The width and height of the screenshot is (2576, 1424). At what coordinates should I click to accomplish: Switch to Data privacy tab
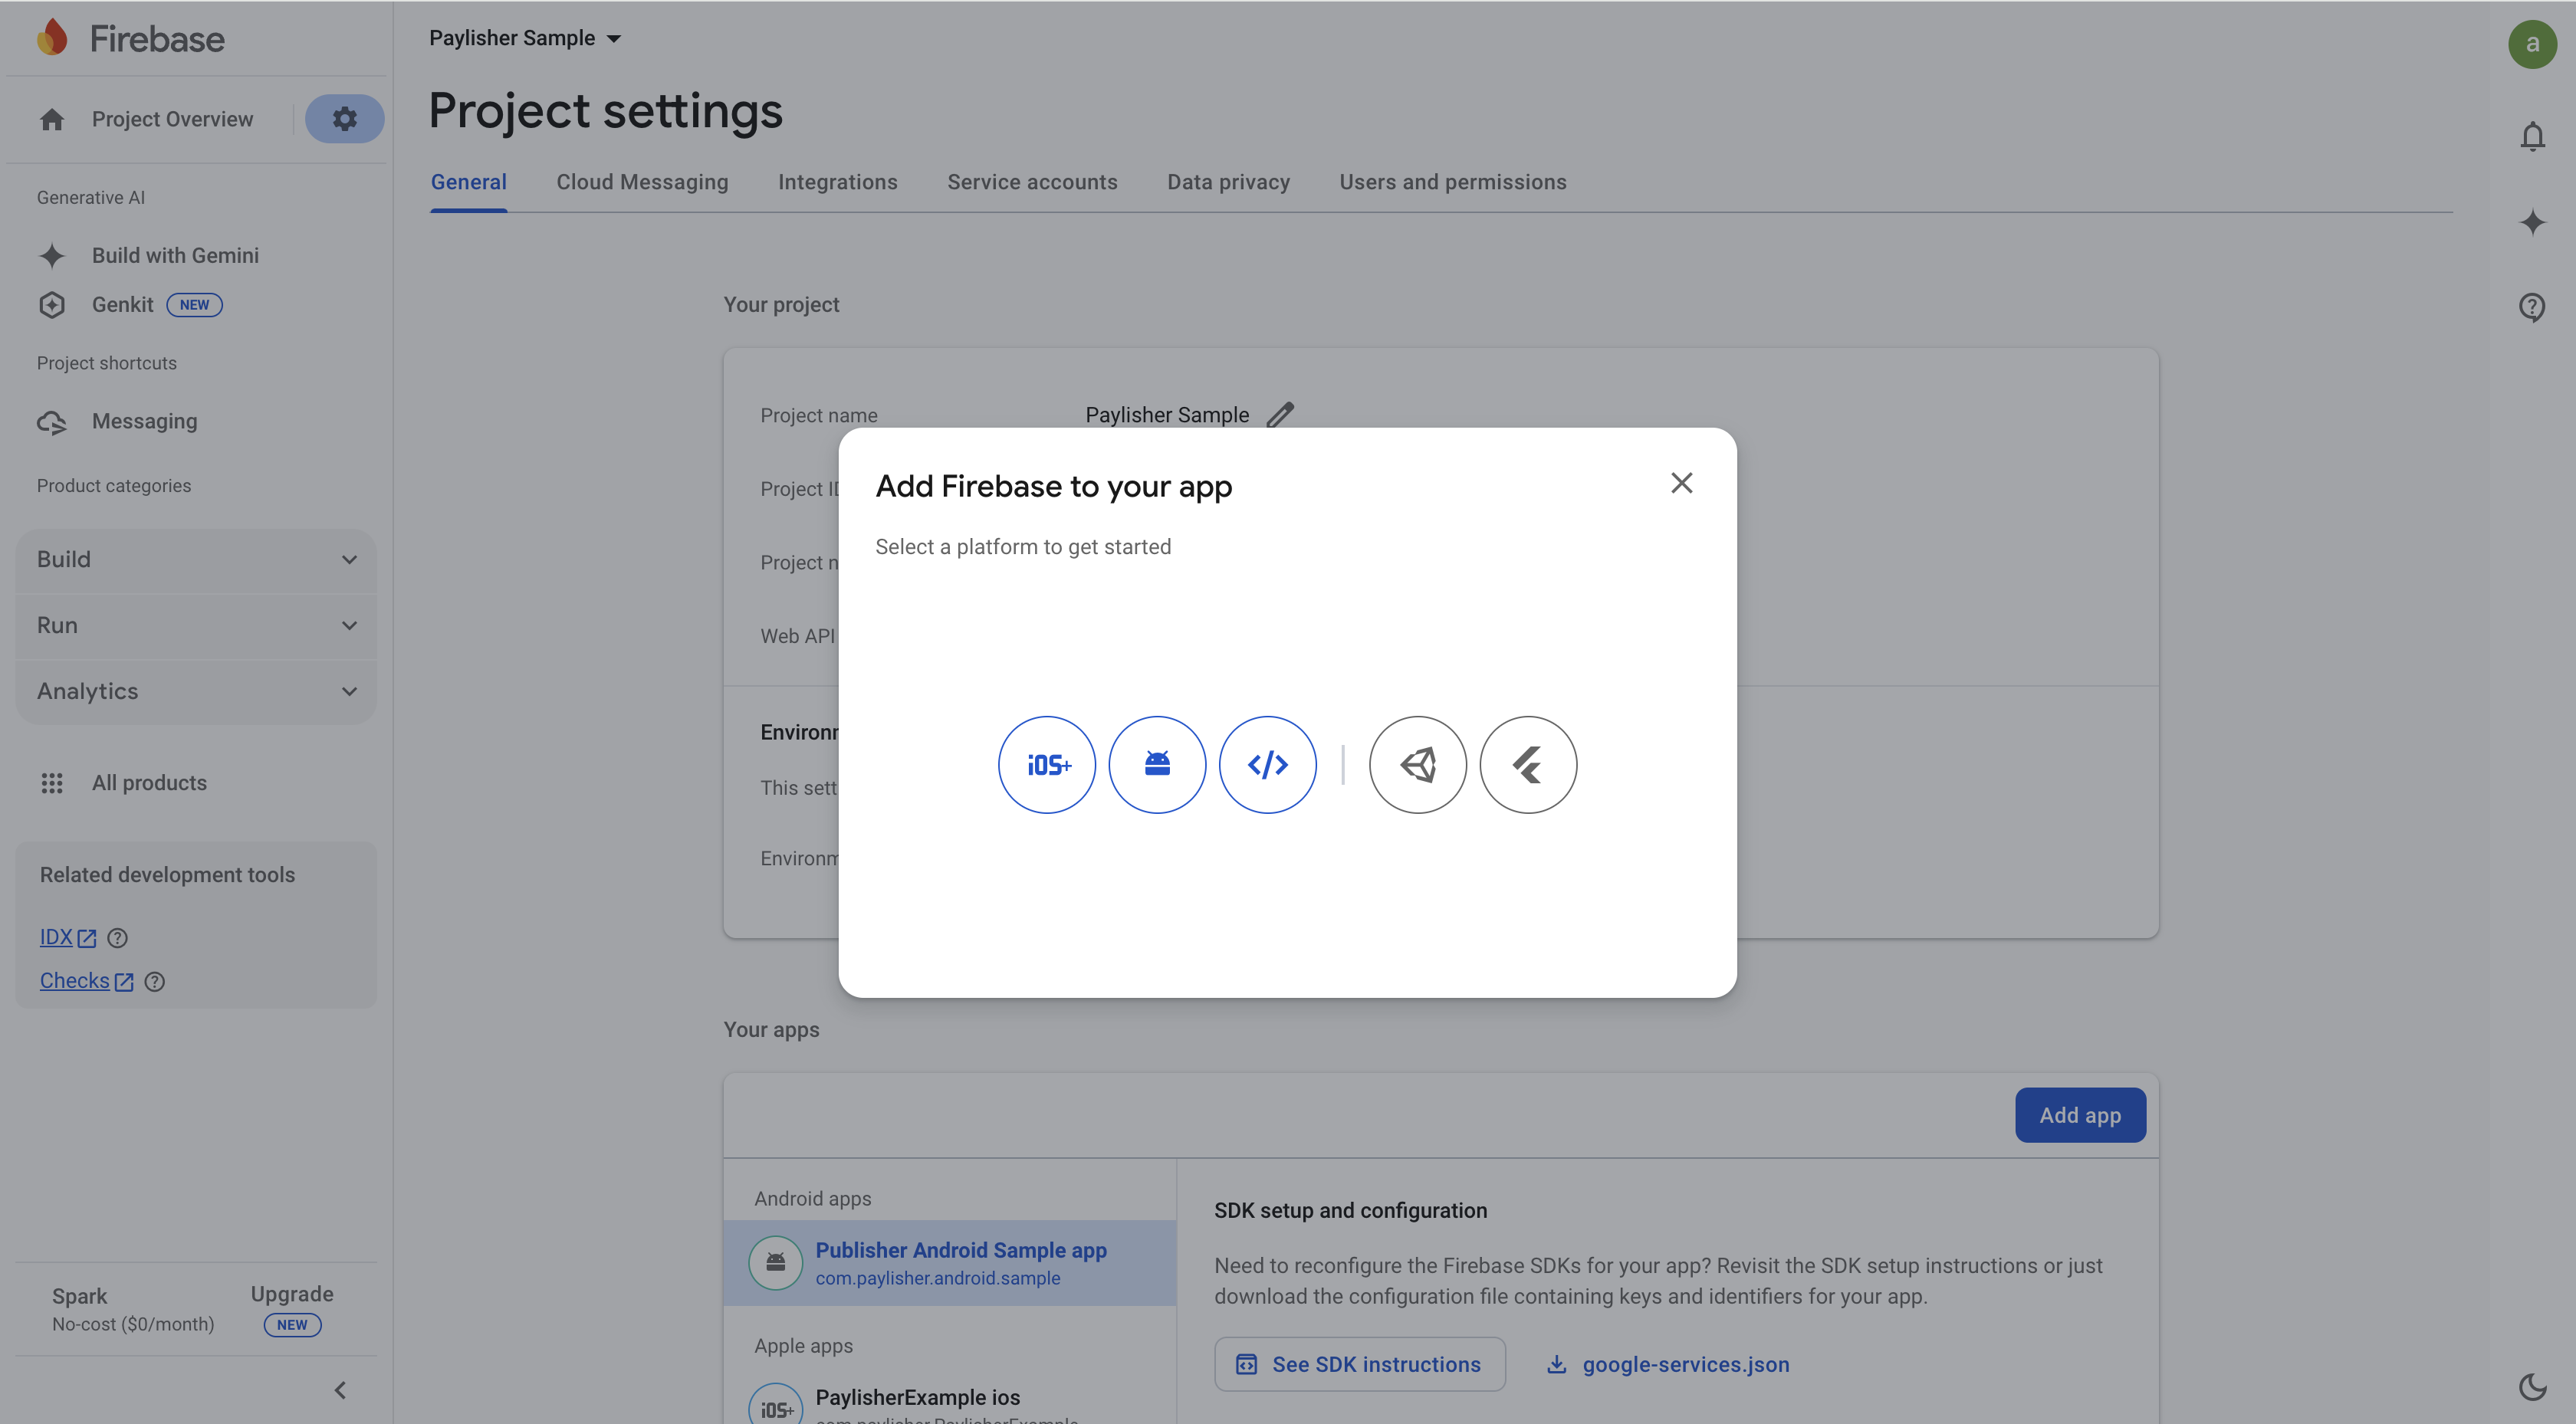(x=1228, y=182)
